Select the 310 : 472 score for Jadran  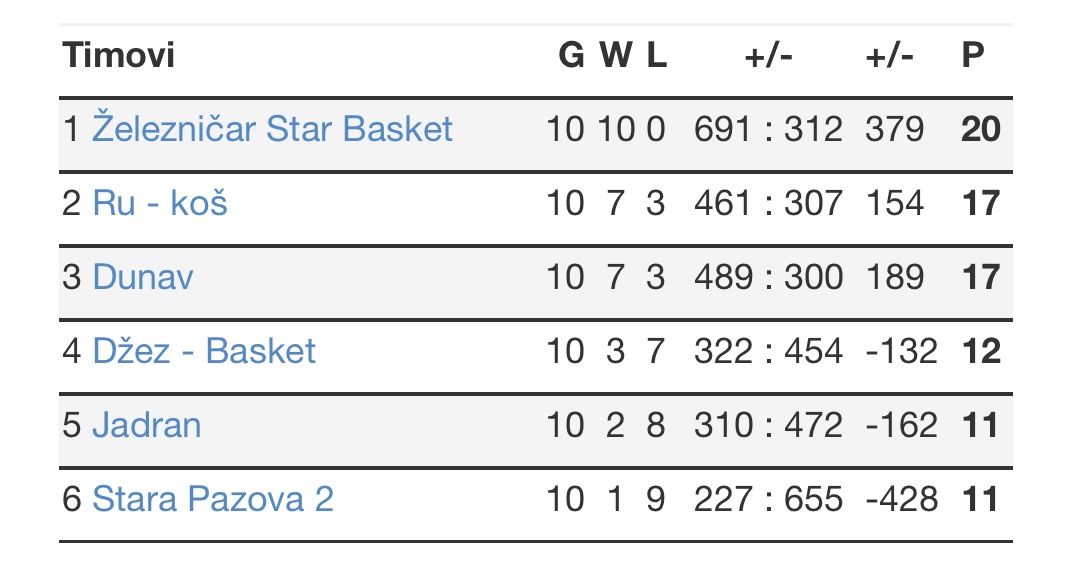(768, 425)
